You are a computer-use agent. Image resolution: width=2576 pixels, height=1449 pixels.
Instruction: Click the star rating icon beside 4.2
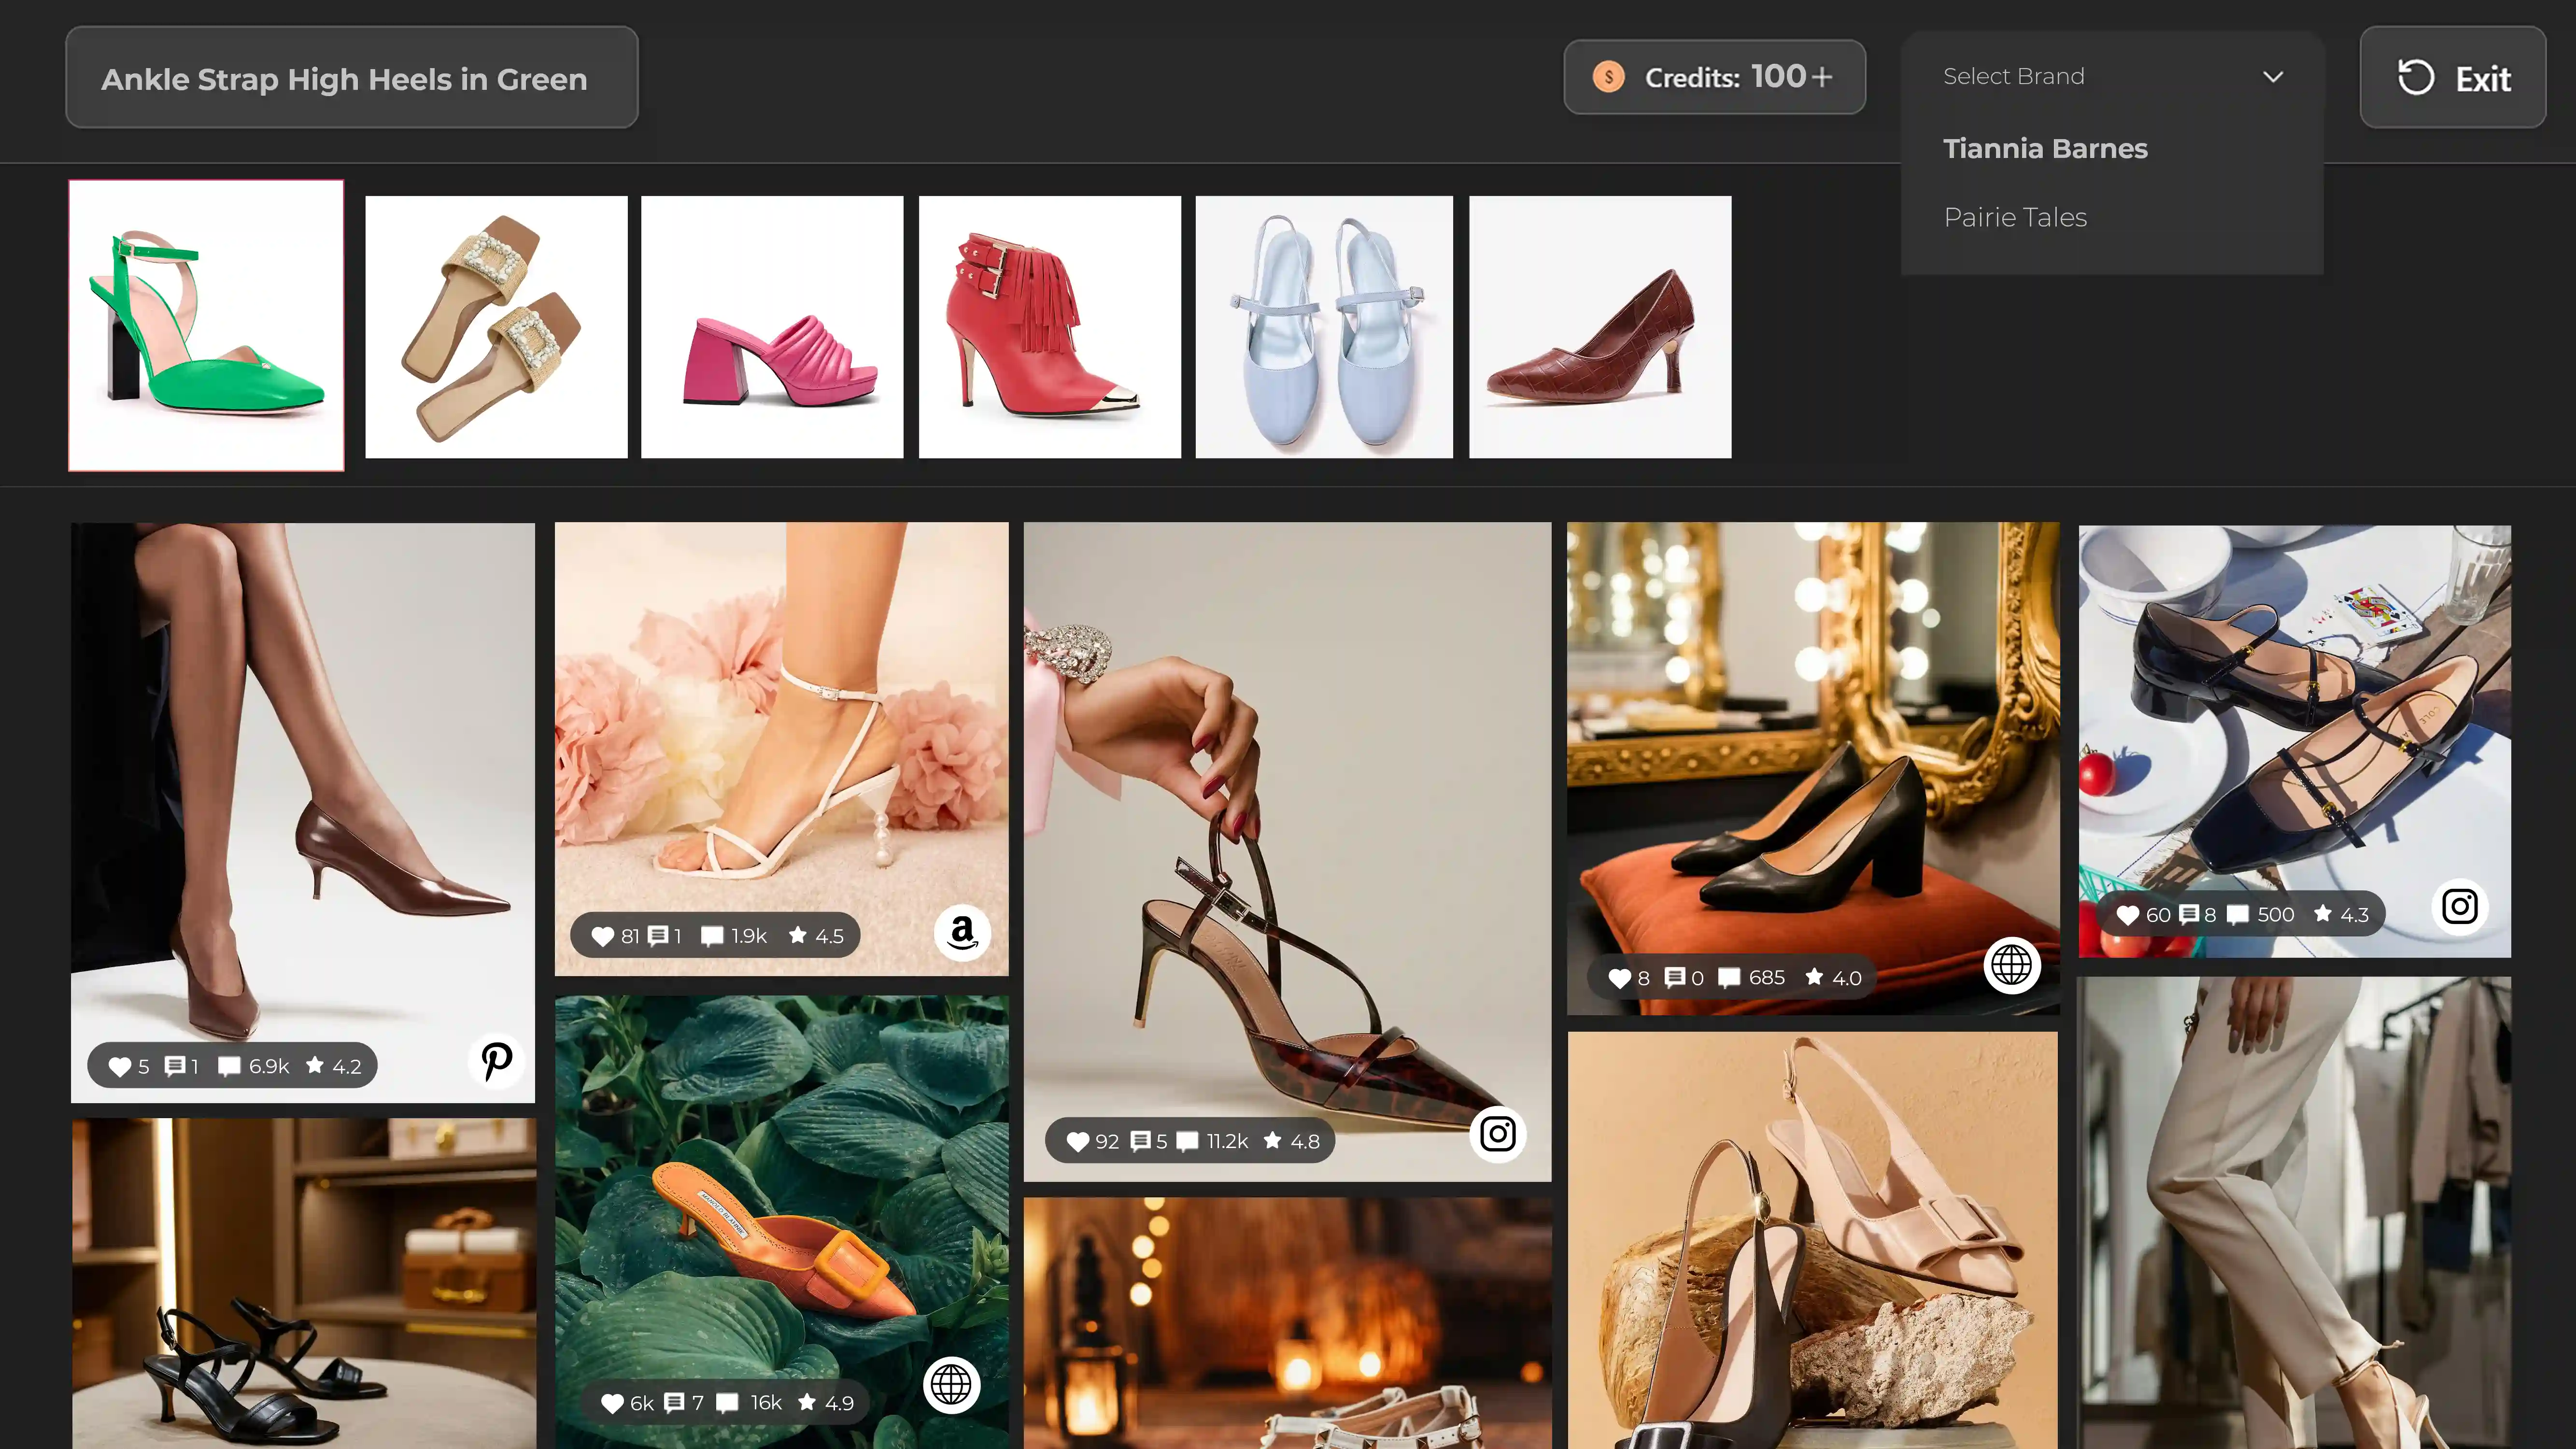[x=315, y=1065]
